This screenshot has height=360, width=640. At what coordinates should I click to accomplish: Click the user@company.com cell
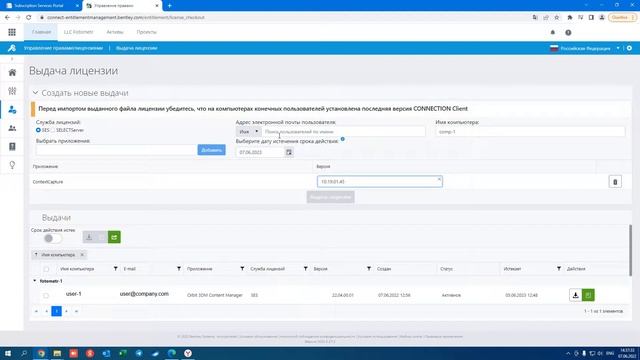[x=144, y=294]
